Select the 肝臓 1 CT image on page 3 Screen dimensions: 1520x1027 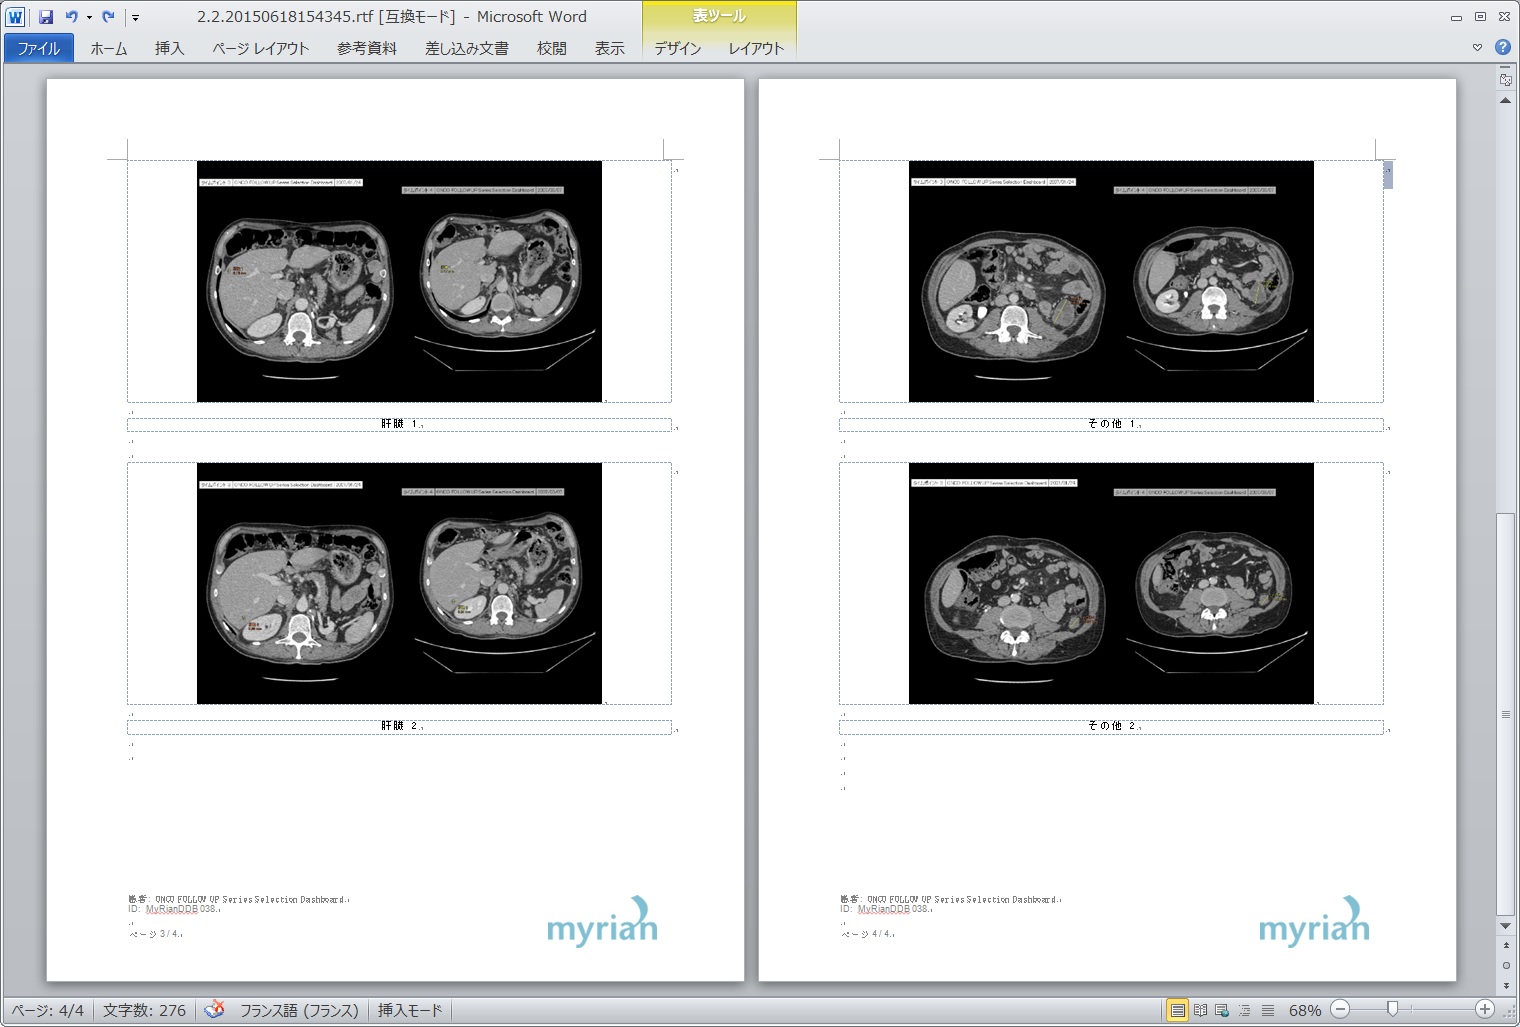pyautogui.click(x=399, y=281)
